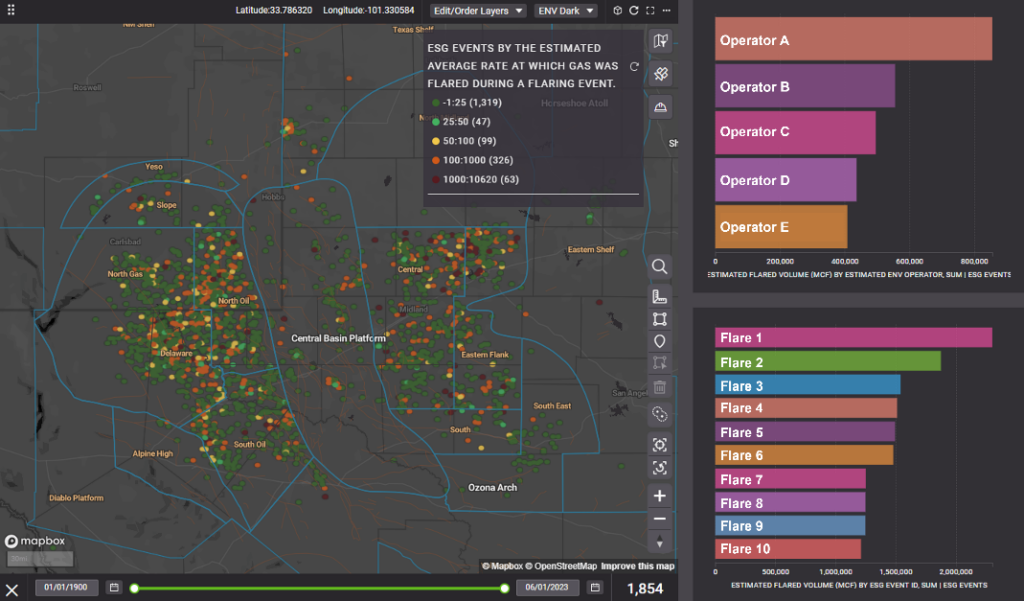Select the flare events layer icon
This screenshot has width=1024, height=601.
(660, 73)
